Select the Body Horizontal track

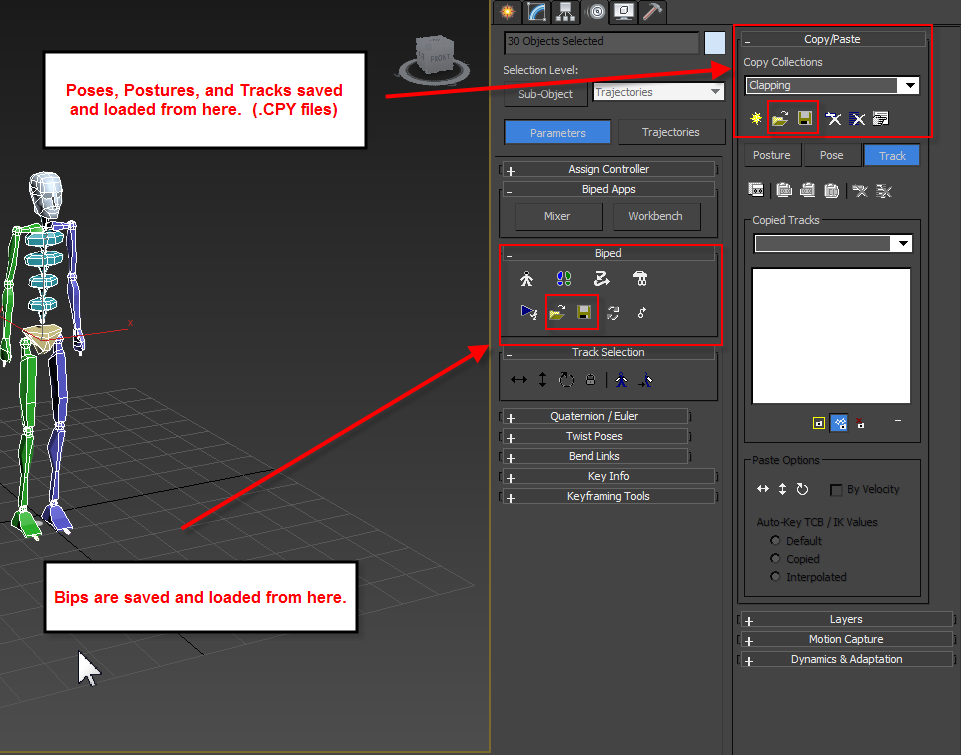click(x=518, y=380)
